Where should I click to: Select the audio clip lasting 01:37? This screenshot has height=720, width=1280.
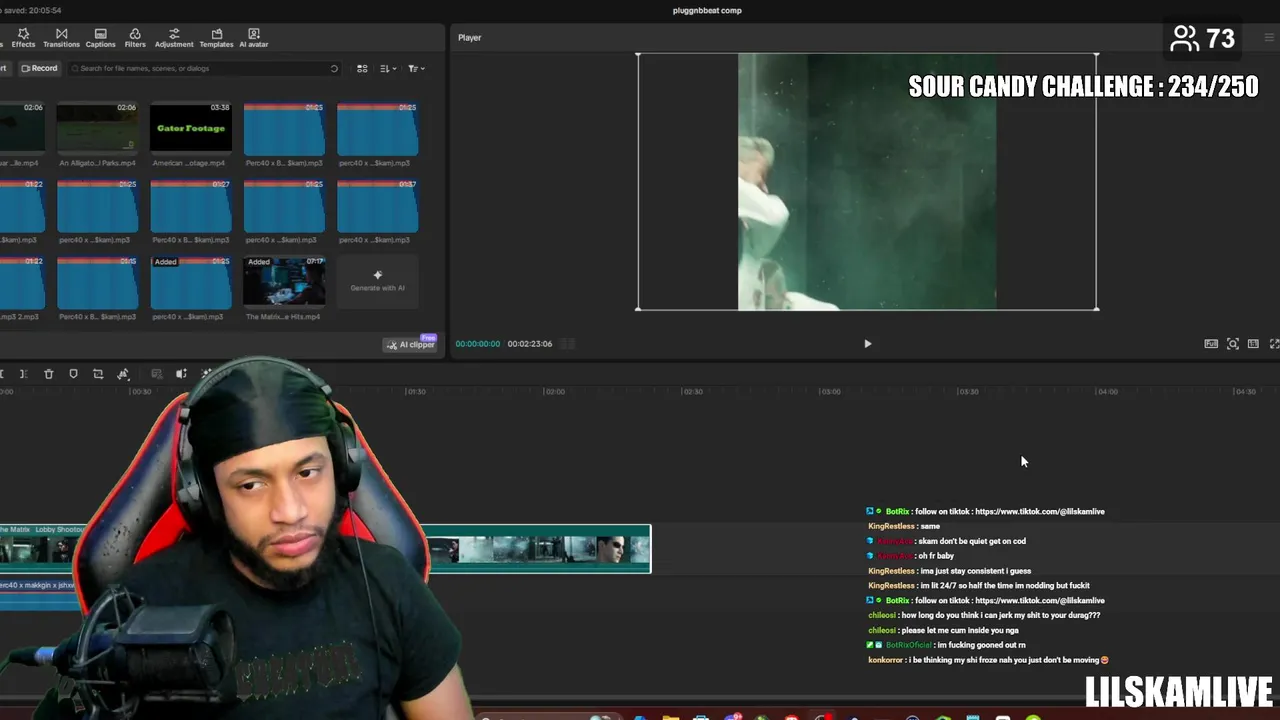tap(378, 205)
